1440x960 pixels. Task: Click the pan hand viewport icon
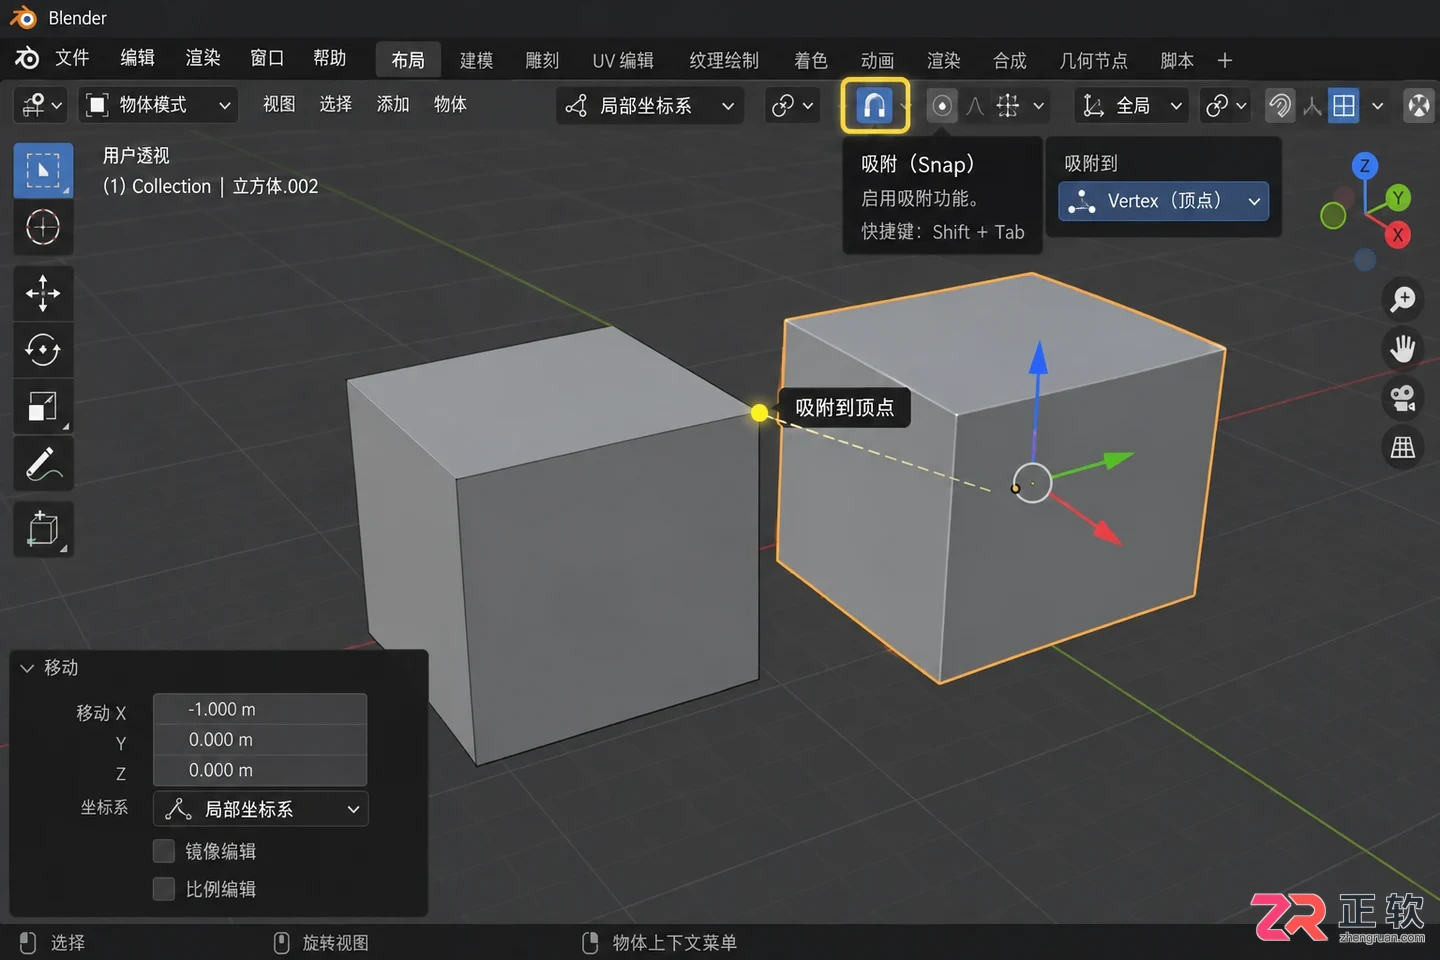point(1403,348)
